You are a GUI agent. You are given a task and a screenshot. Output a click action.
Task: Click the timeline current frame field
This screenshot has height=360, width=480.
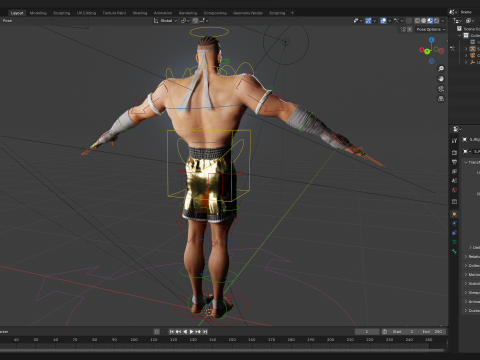(367, 332)
